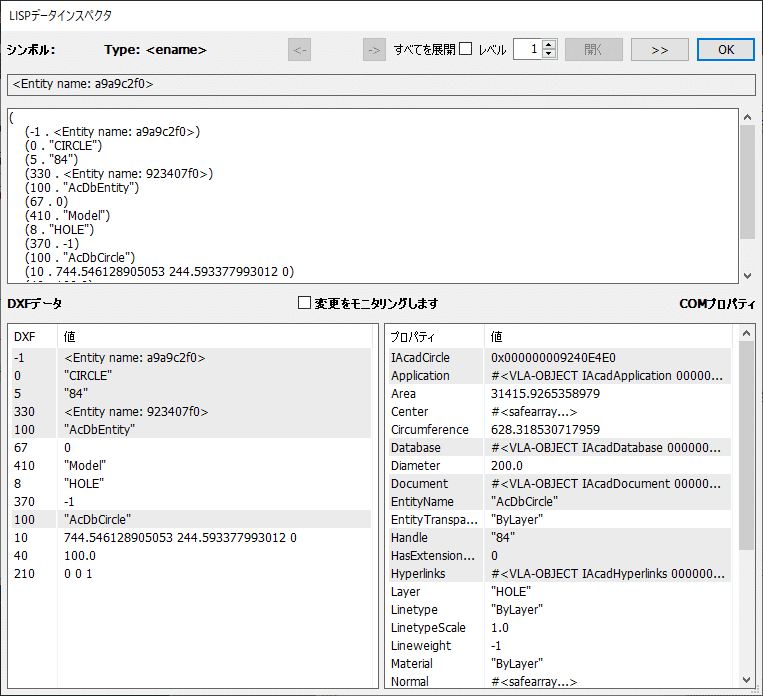Click the (370 . -1) line in LISP list

click(x=52, y=243)
